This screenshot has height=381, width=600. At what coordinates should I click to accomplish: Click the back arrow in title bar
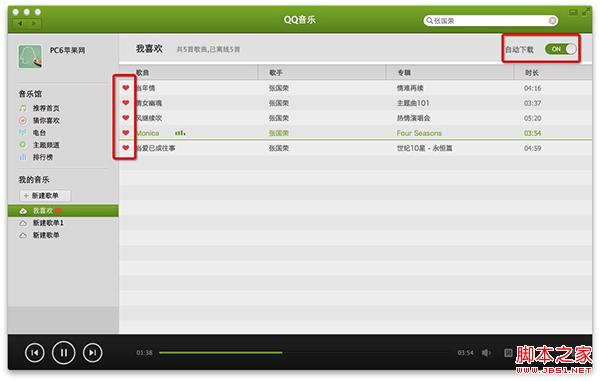pyautogui.click(x=20, y=24)
